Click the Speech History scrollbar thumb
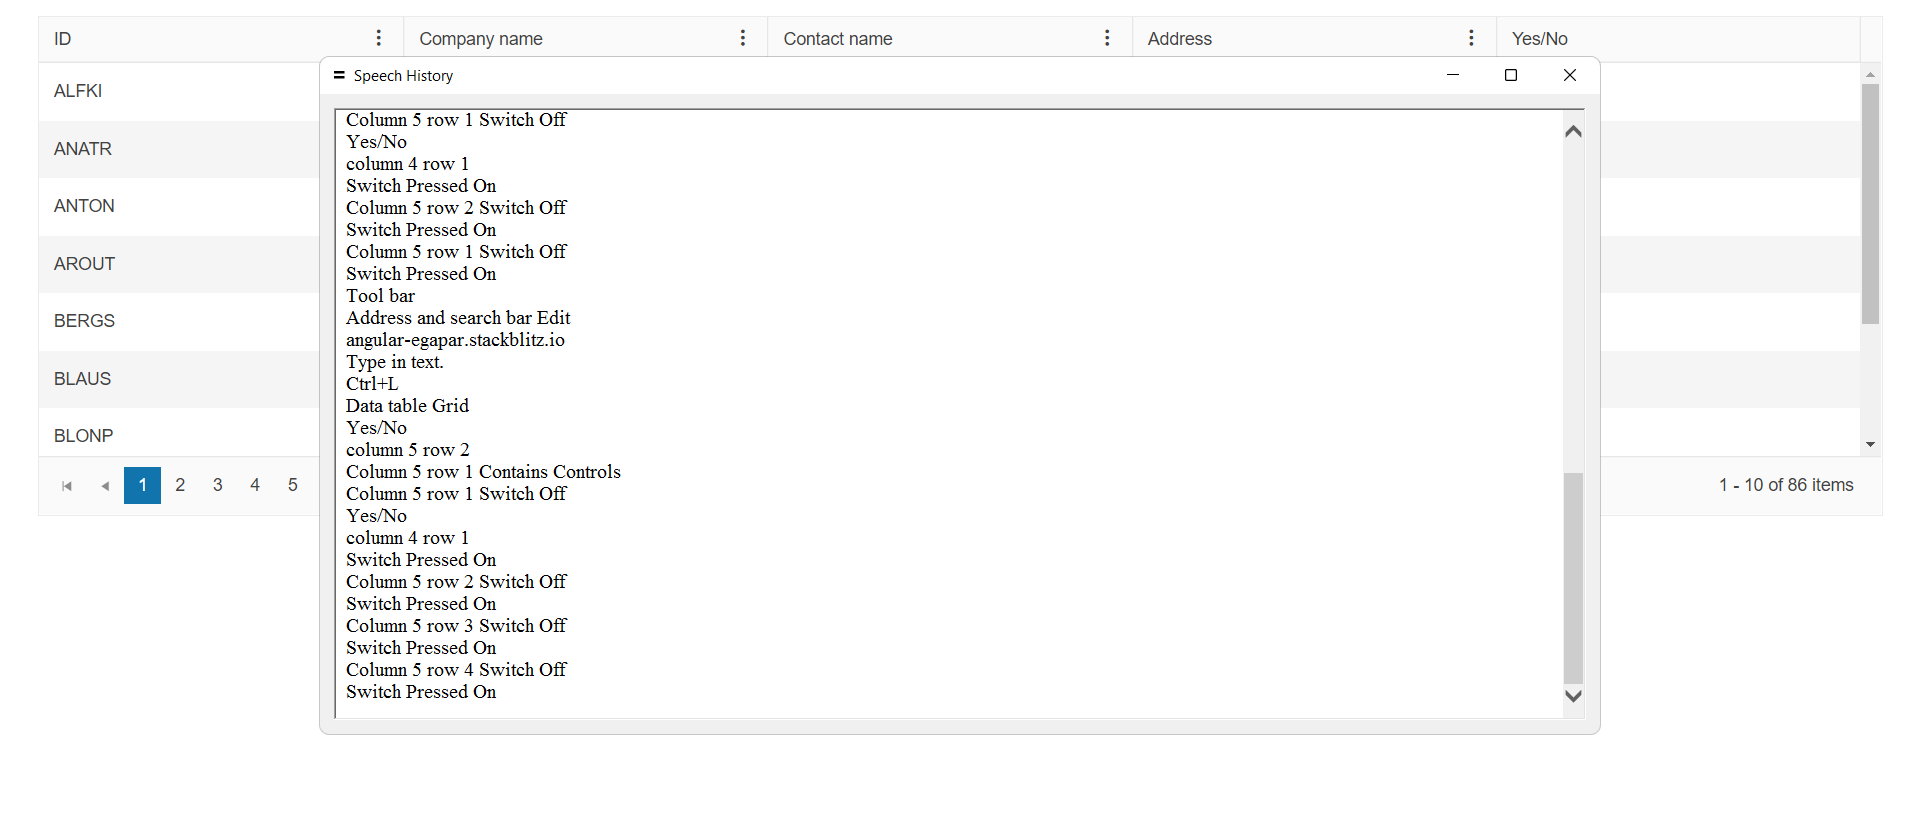1920x839 pixels. pyautogui.click(x=1573, y=577)
